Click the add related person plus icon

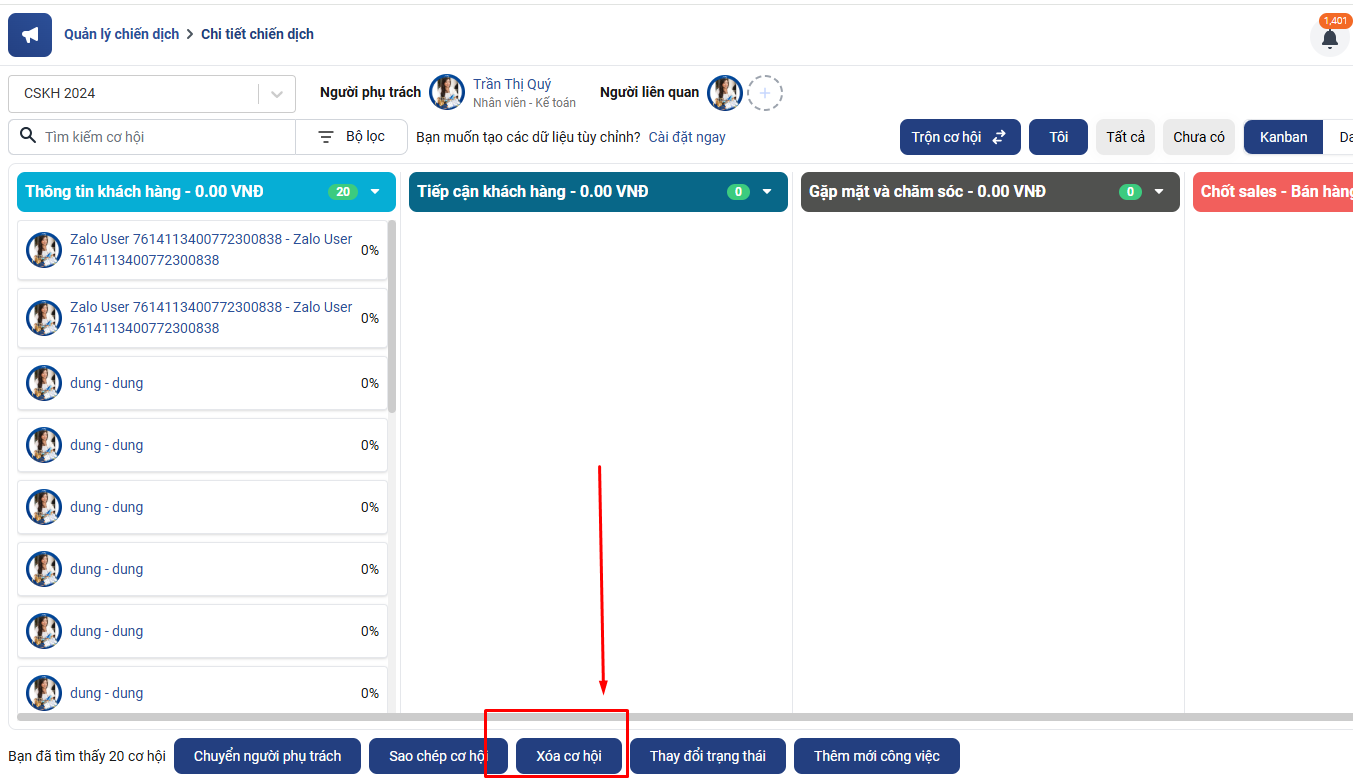[x=765, y=93]
